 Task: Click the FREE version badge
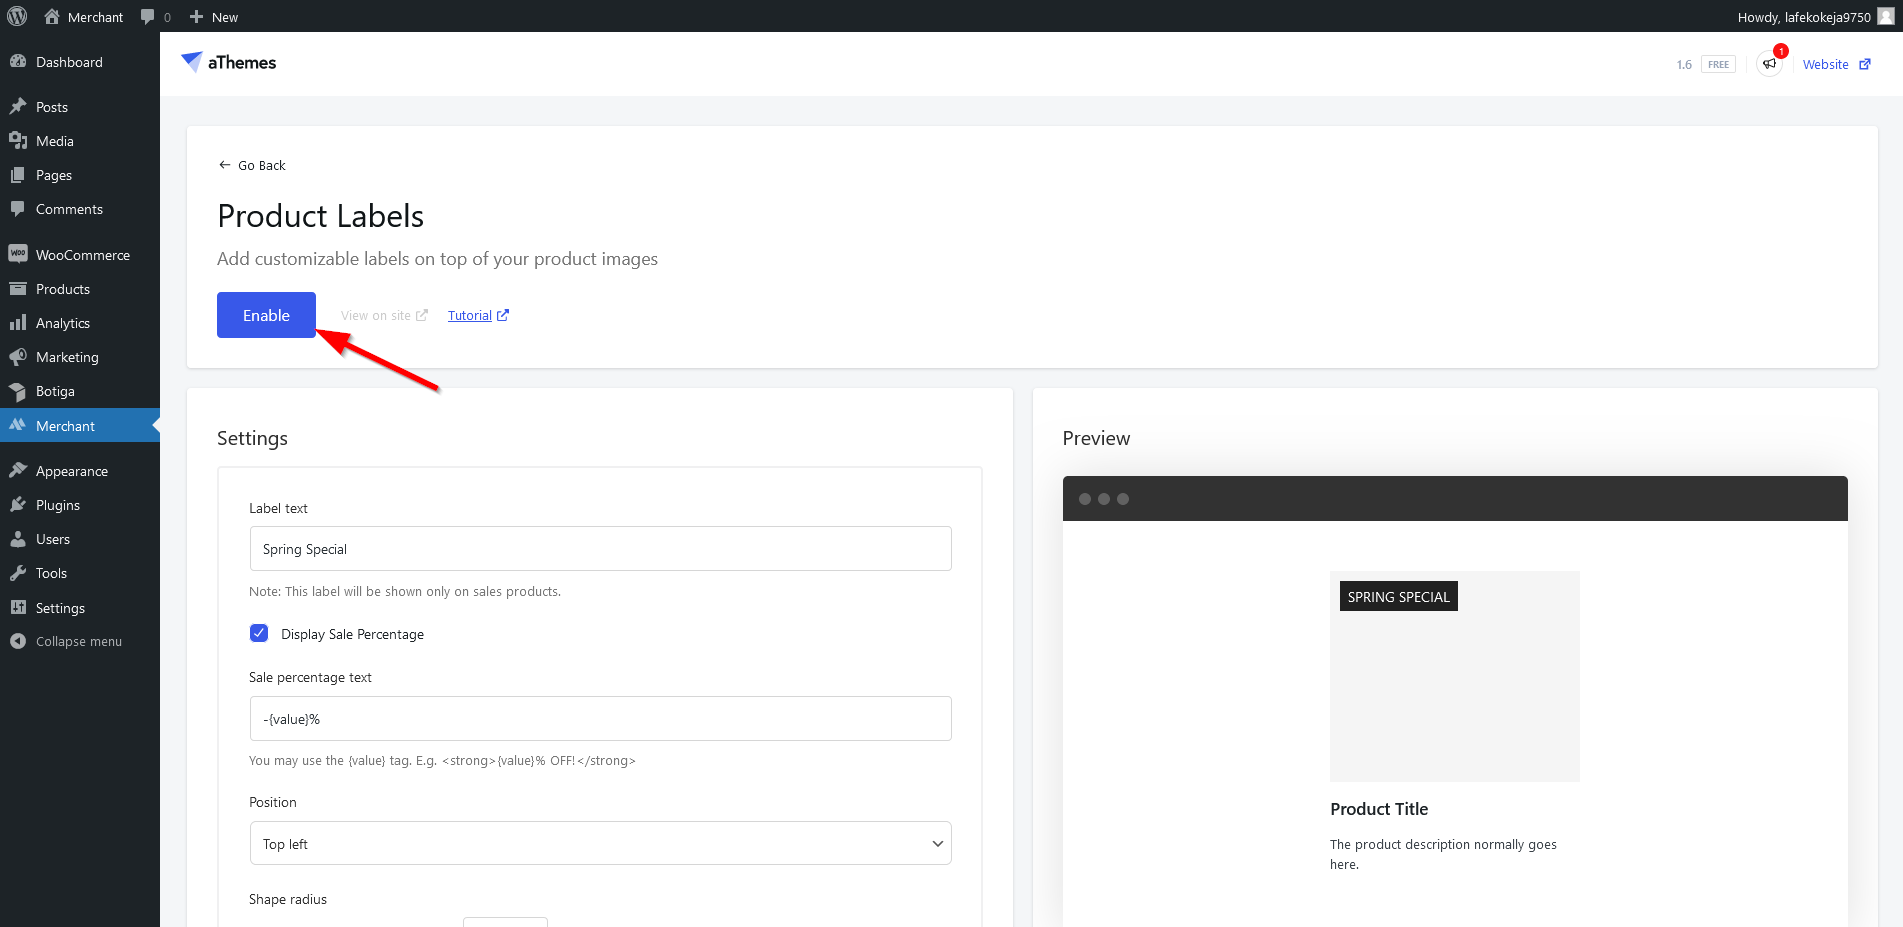[1718, 64]
